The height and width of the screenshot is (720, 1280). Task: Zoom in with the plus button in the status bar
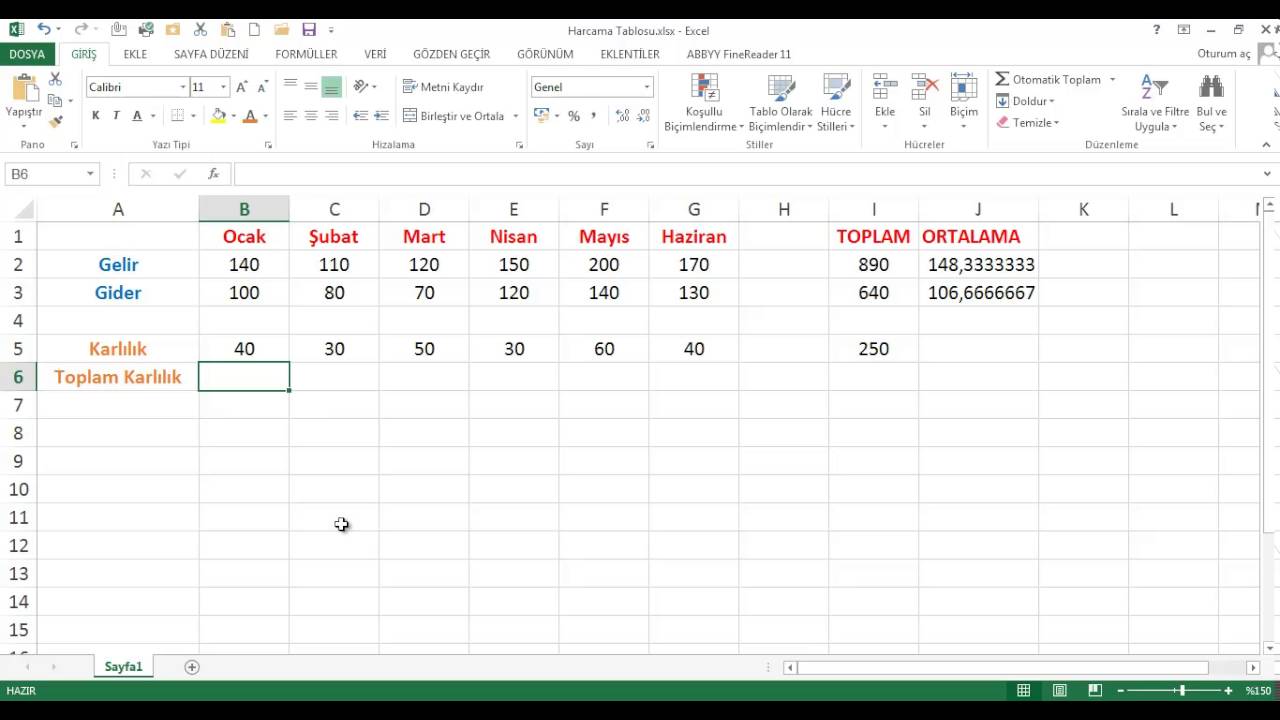tap(1228, 691)
